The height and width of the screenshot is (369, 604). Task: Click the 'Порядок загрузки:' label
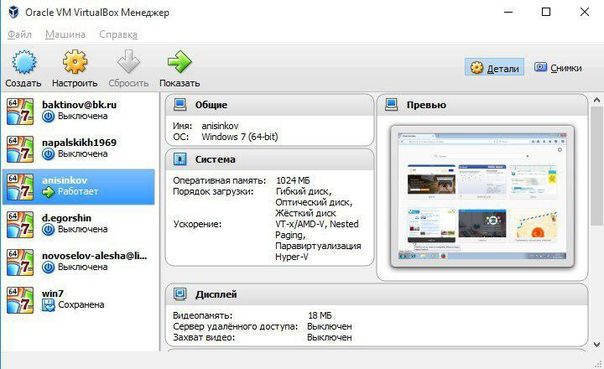click(x=213, y=191)
